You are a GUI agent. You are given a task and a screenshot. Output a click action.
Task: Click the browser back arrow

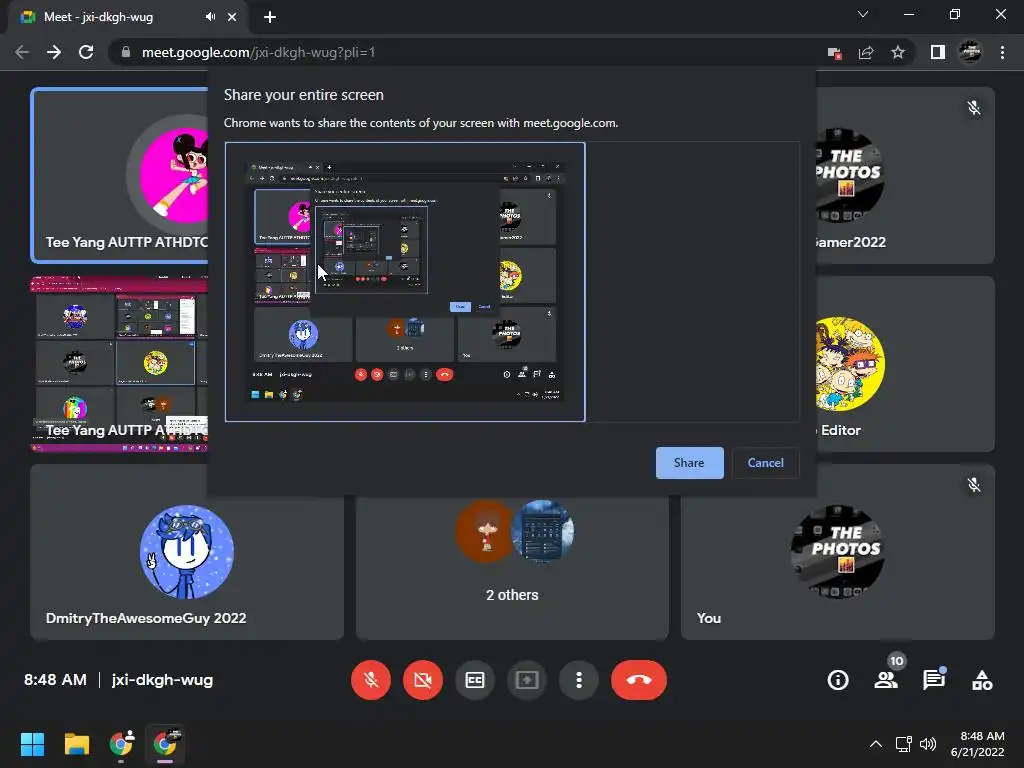[22, 52]
